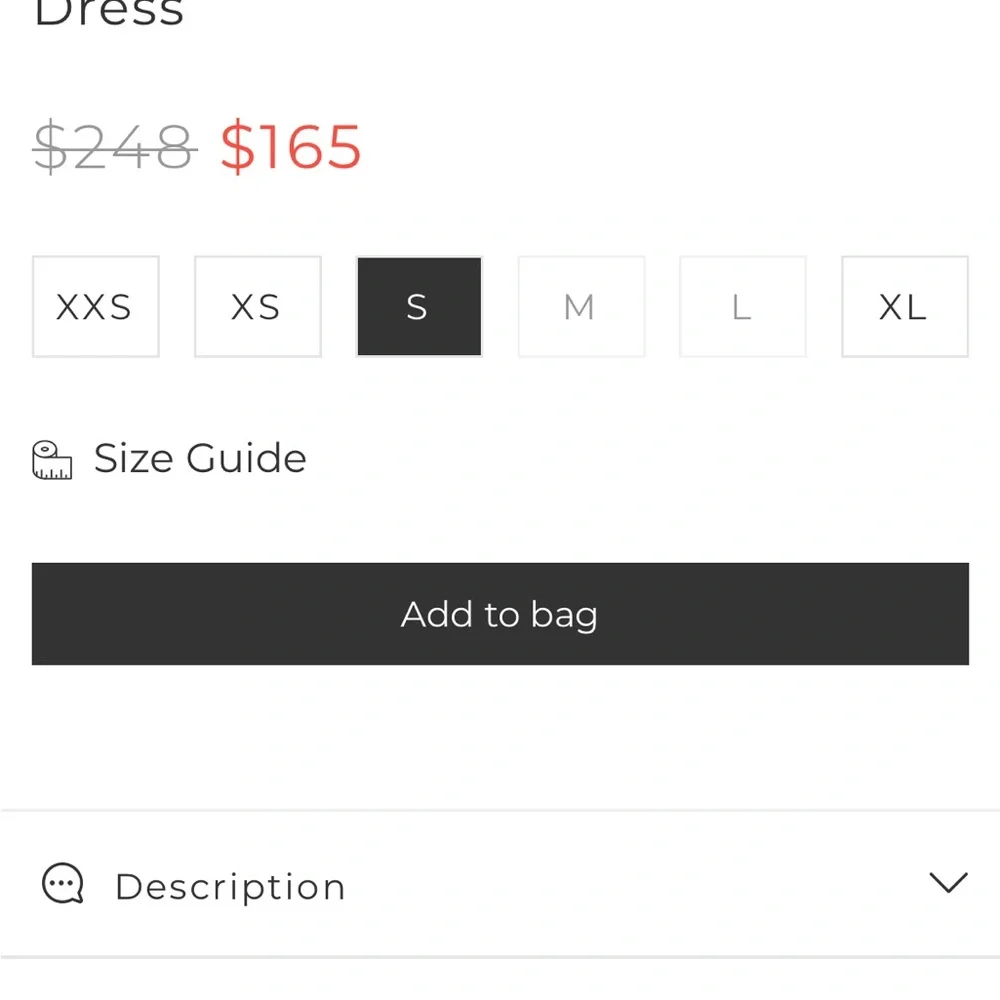Expand Description with the chevron arrow
This screenshot has height=1000, width=1000.
[x=947, y=882]
